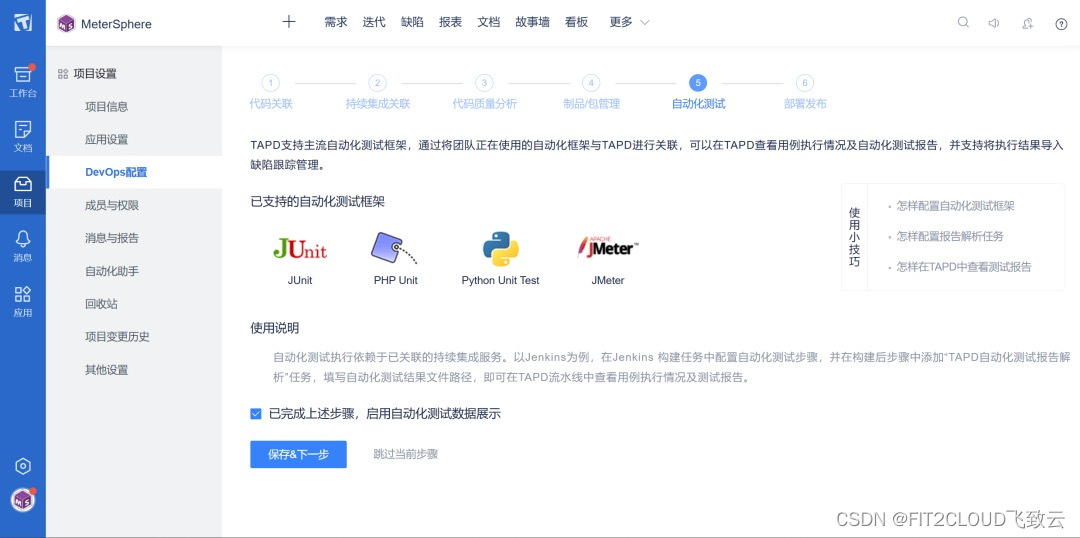The height and width of the screenshot is (538, 1080).
Task: Click the speaker announcement icon
Action: click(x=994, y=23)
